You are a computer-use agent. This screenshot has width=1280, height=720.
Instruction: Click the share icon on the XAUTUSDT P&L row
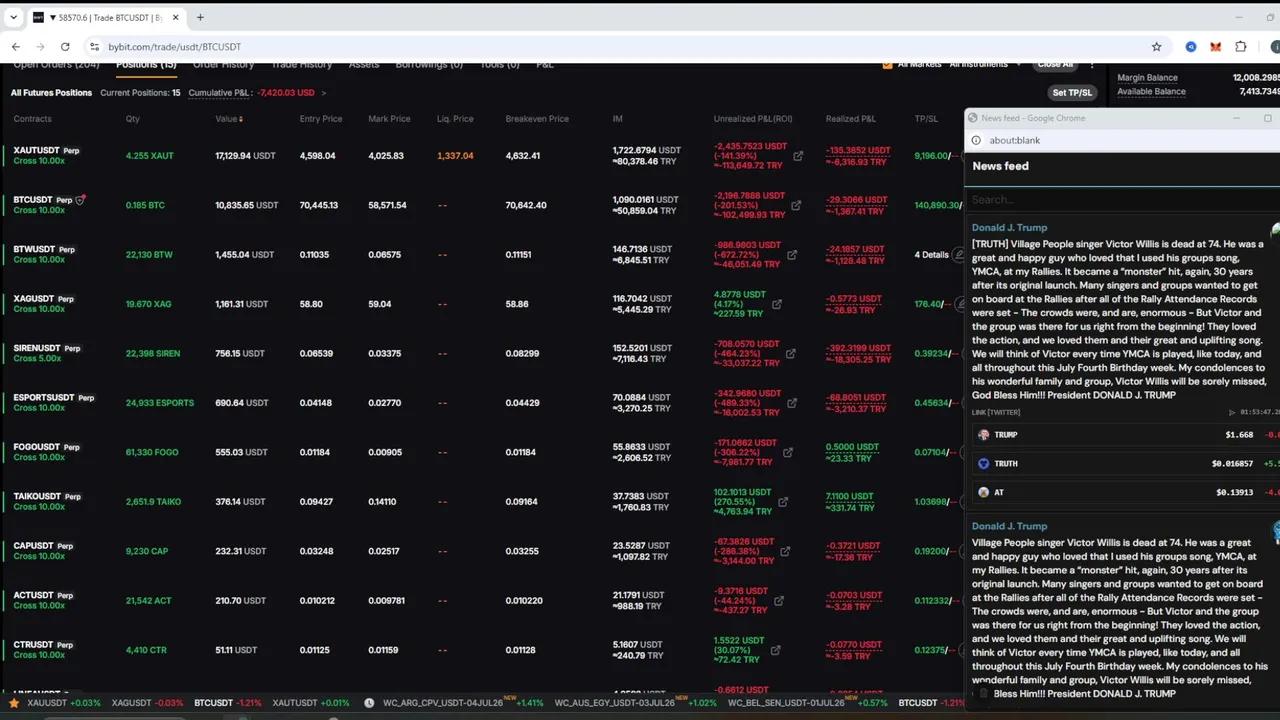[x=798, y=156]
